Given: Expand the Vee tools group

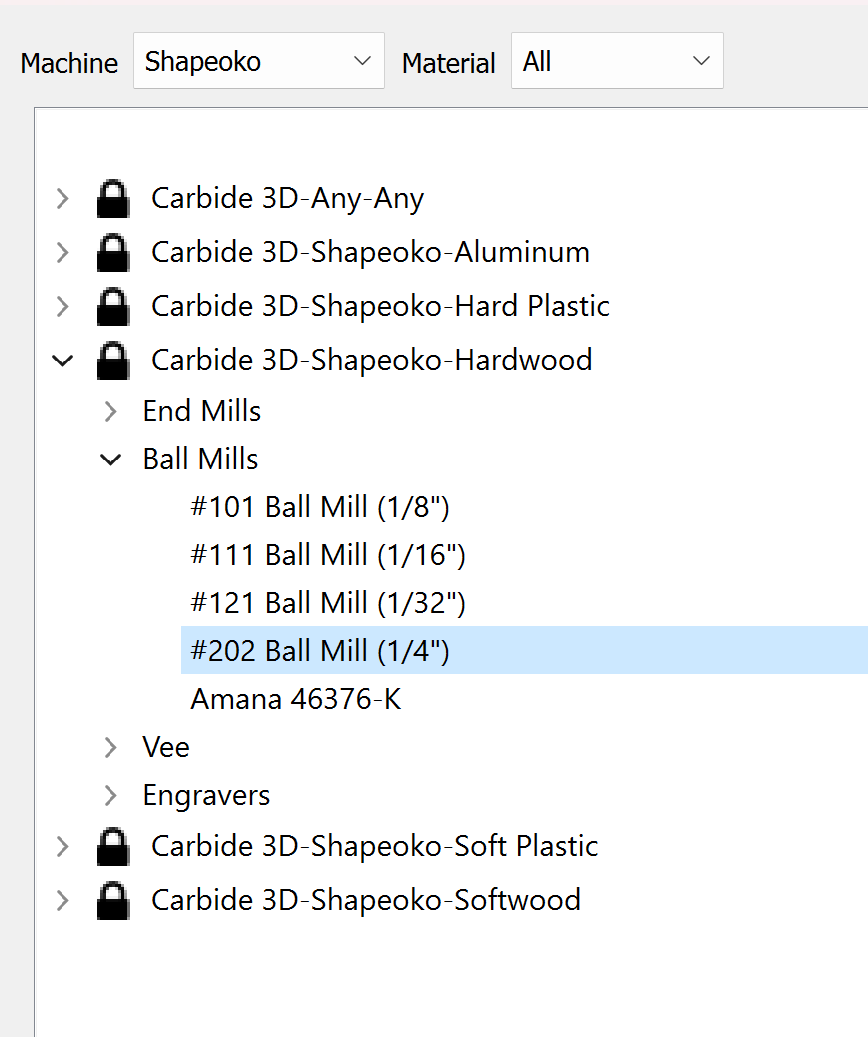Looking at the screenshot, I should (x=111, y=747).
